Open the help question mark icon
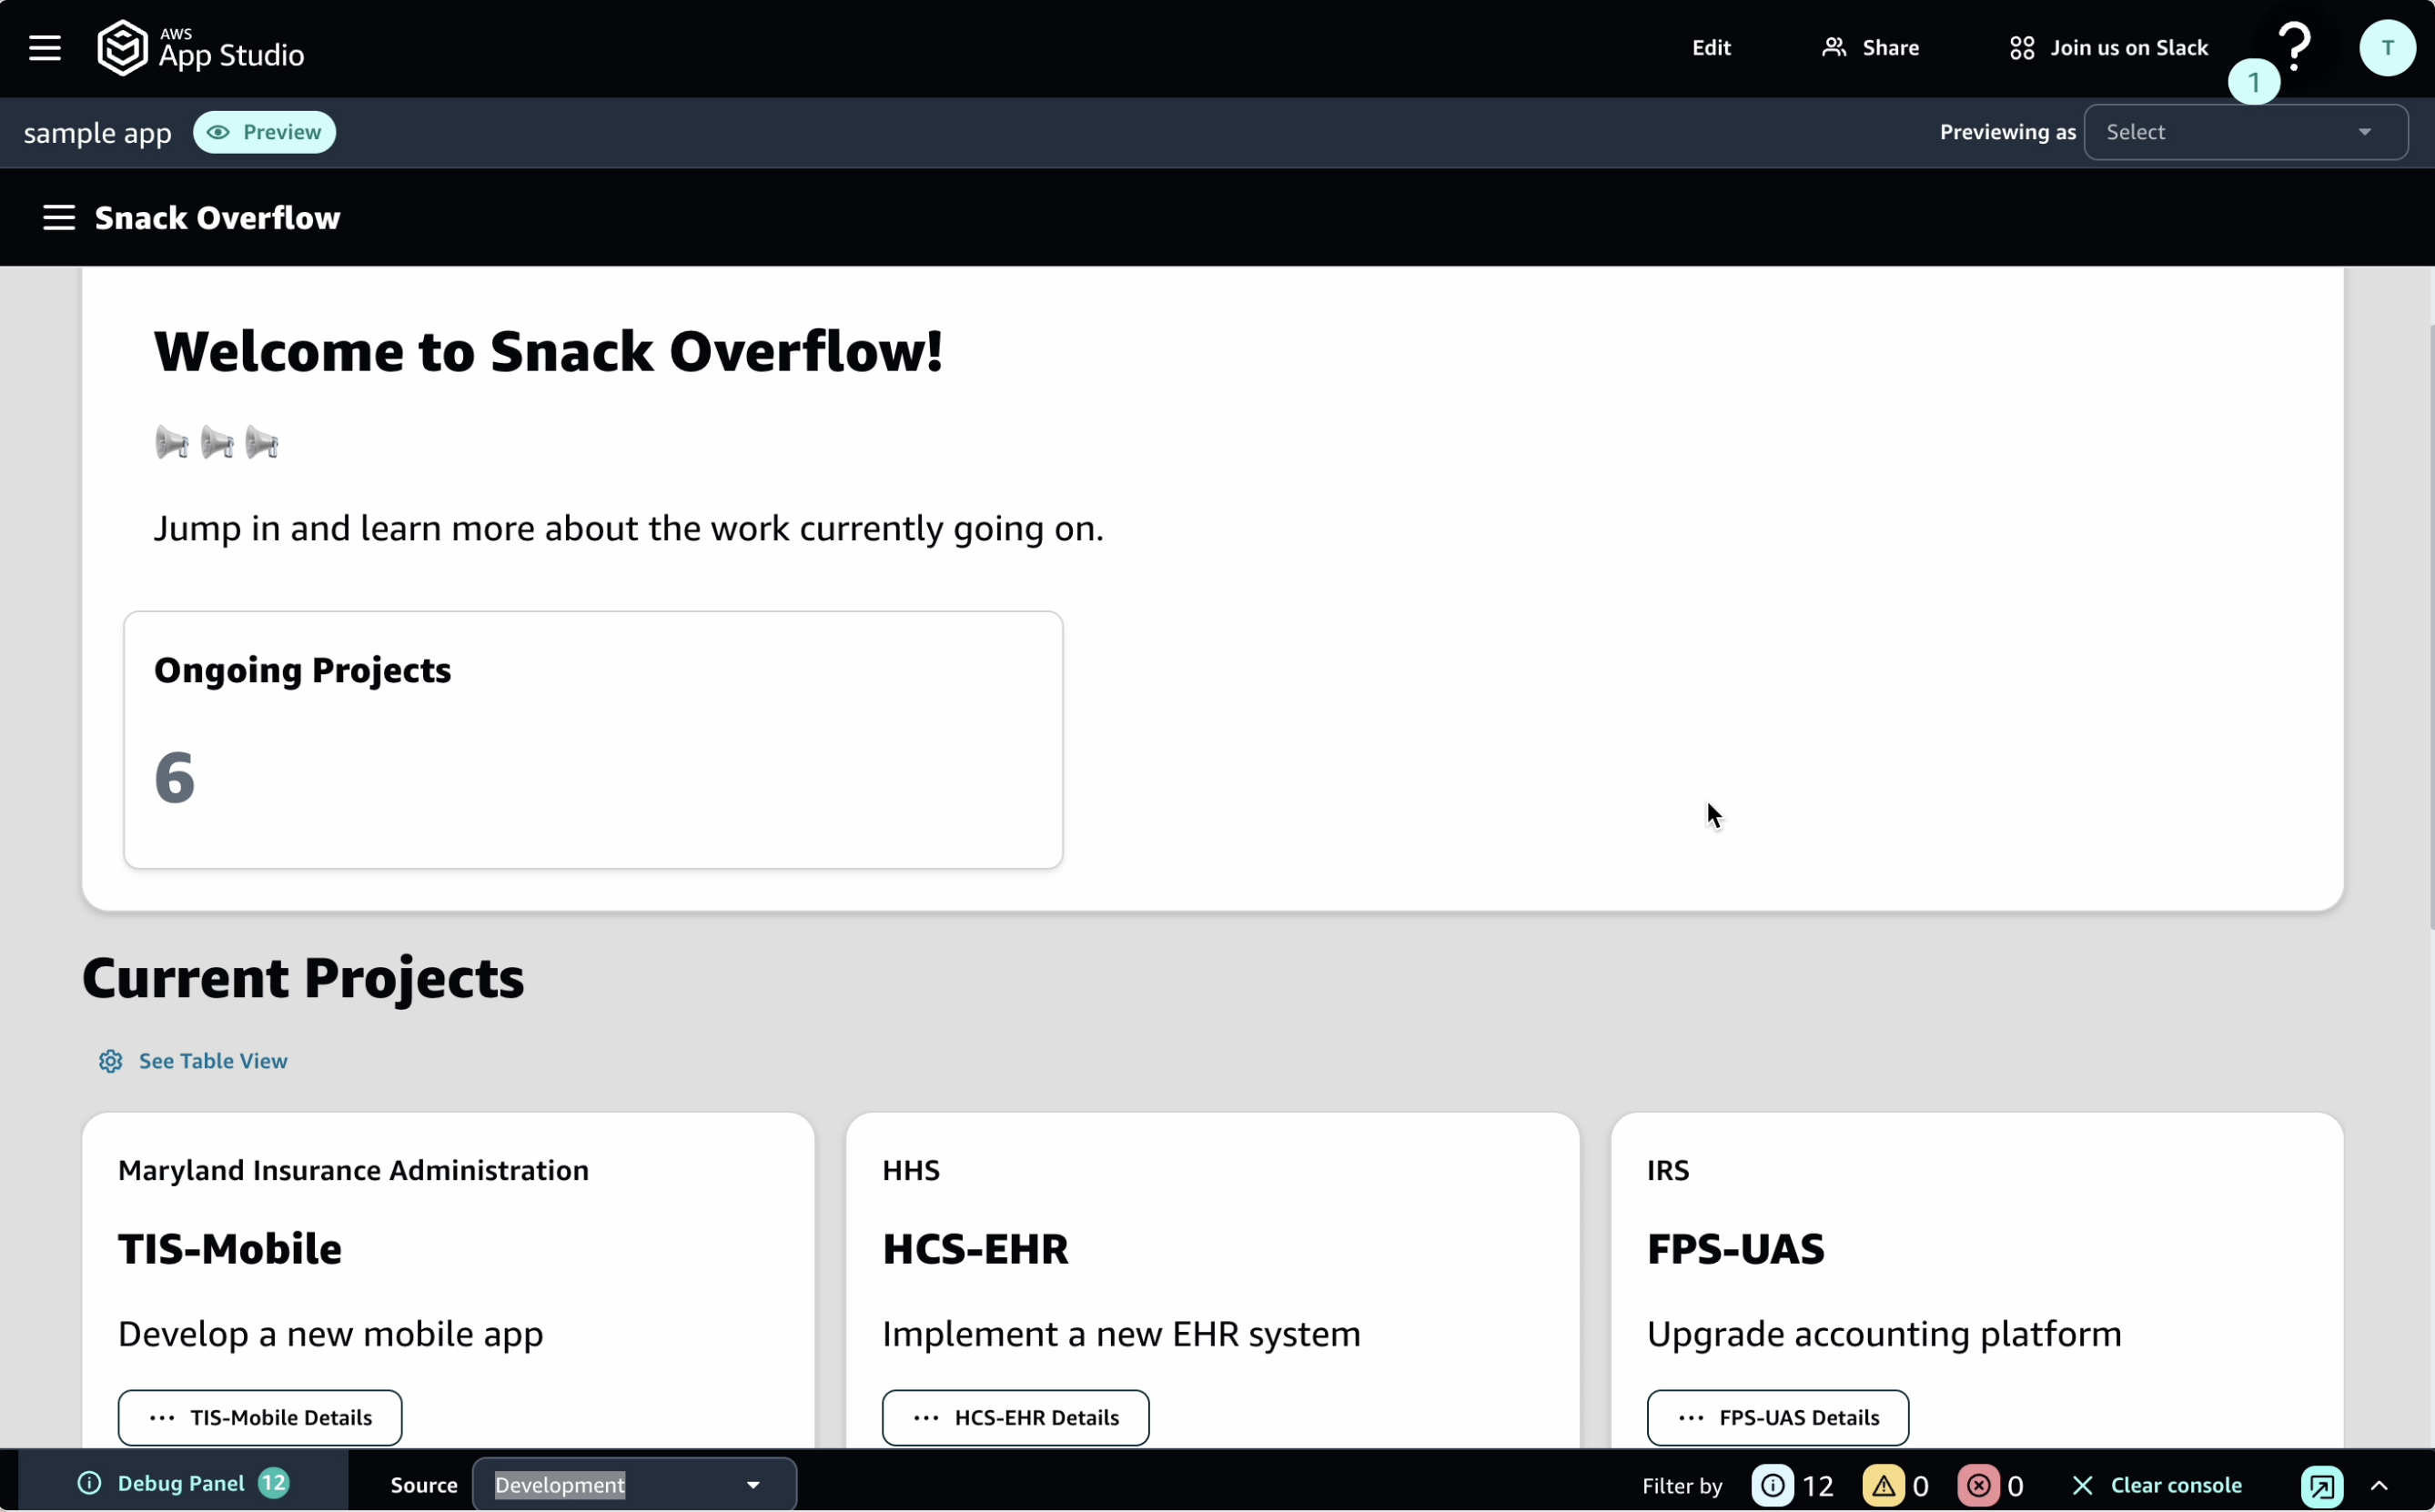2435x1512 pixels. pos(2295,46)
